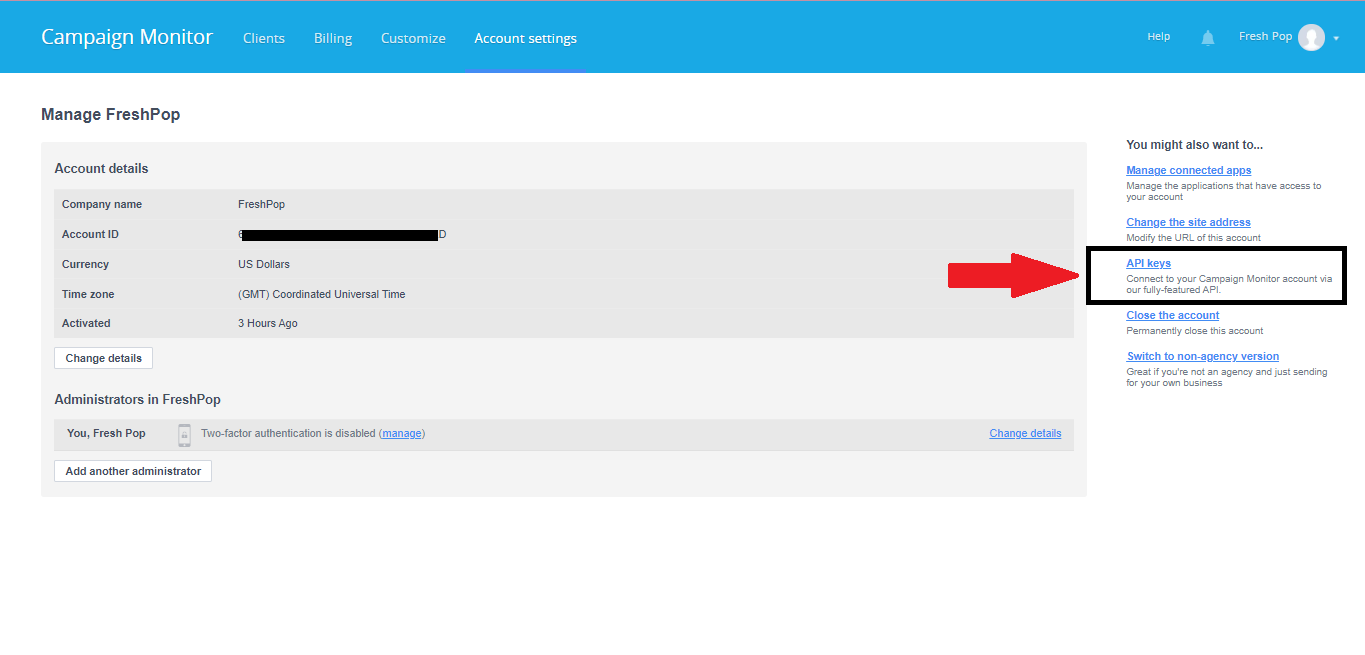Click the Administrators in FreshPop heading
1365x655 pixels.
tap(137, 399)
